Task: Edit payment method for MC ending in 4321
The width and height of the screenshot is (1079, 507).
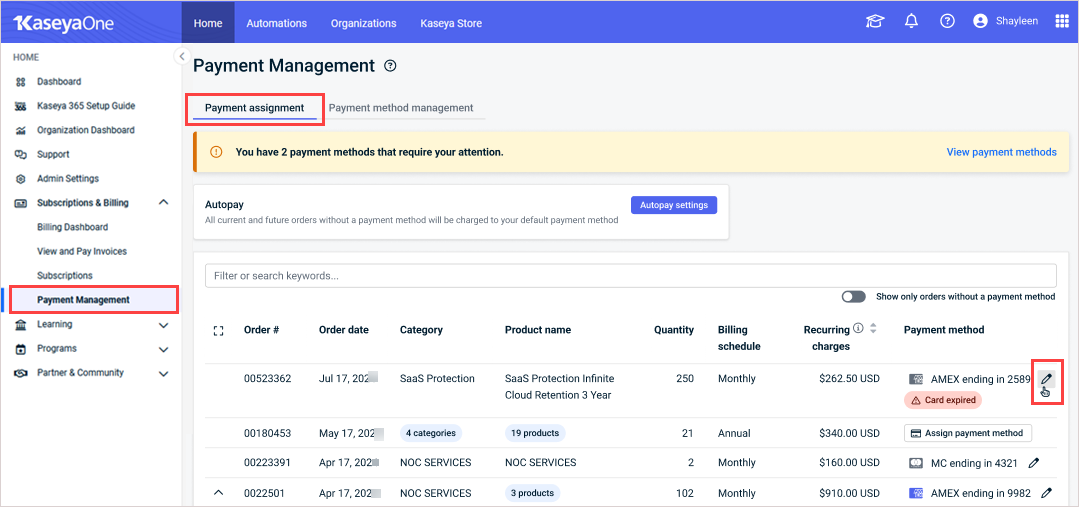Action: click(x=1033, y=464)
